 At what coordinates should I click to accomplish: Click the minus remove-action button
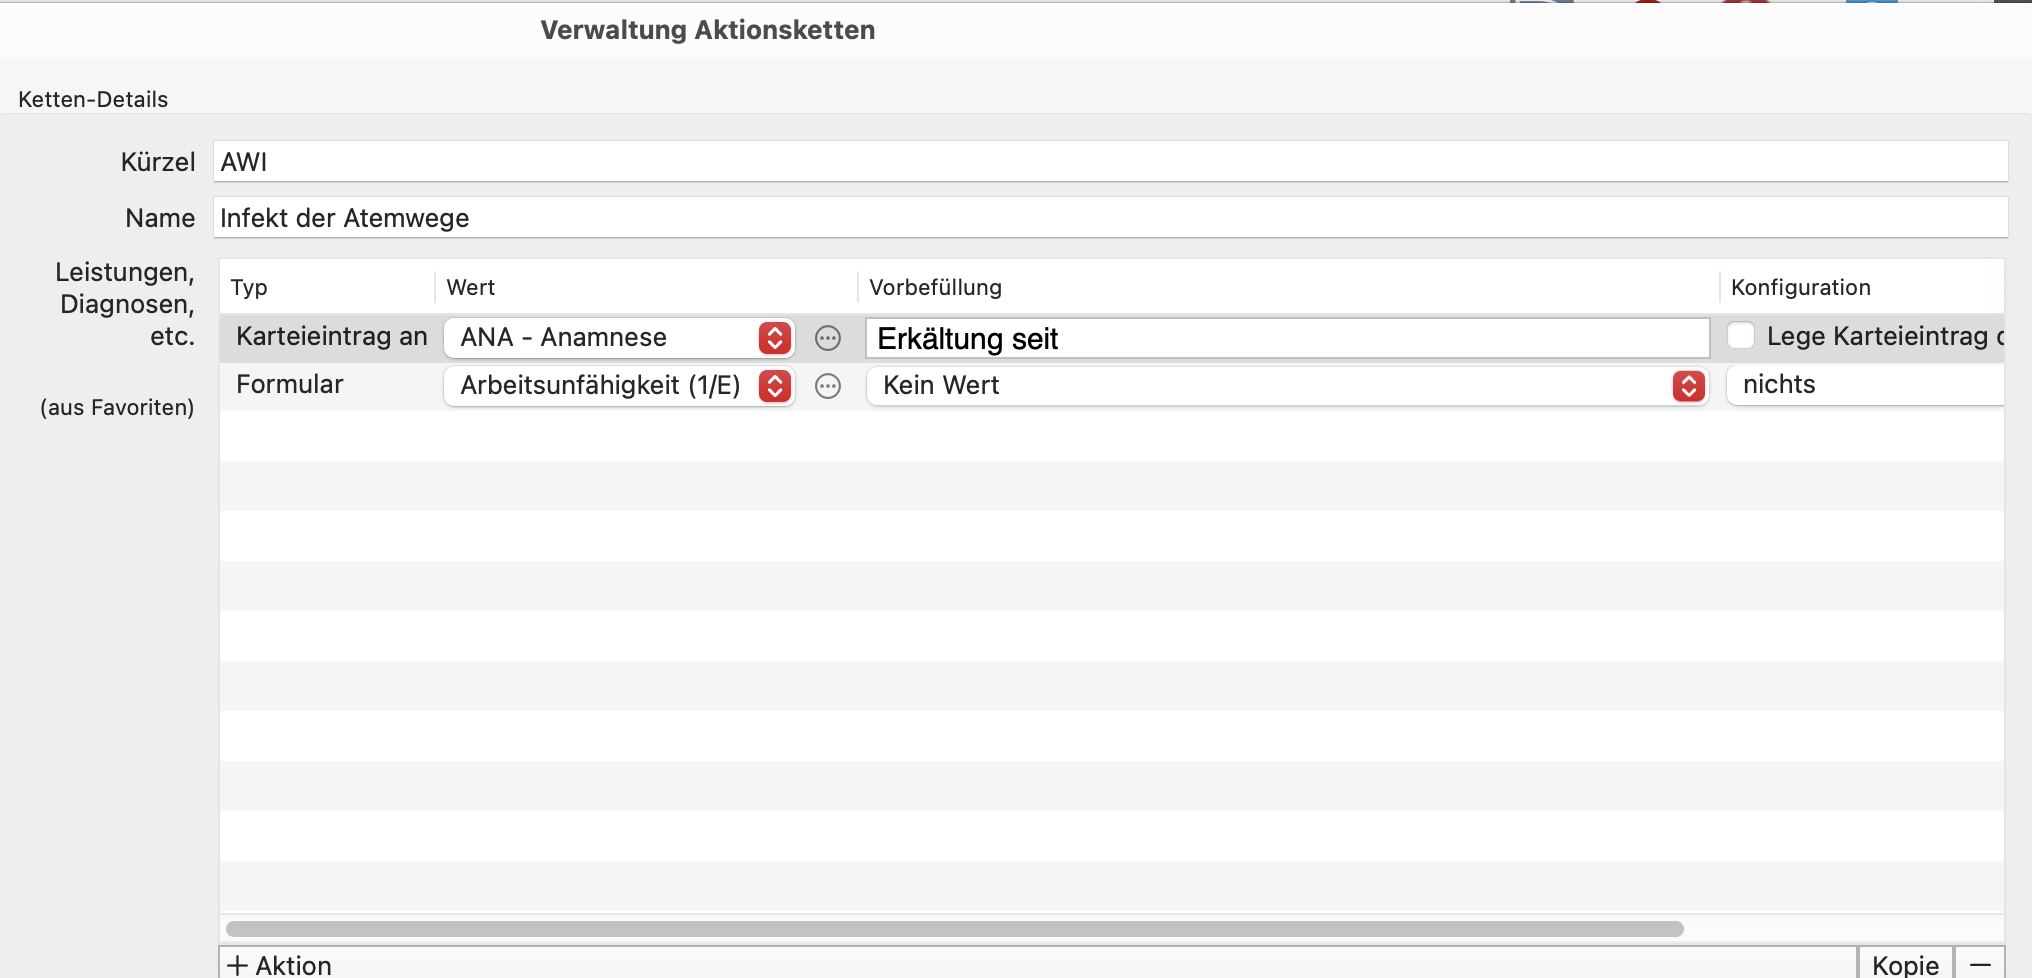[x=1980, y=964]
